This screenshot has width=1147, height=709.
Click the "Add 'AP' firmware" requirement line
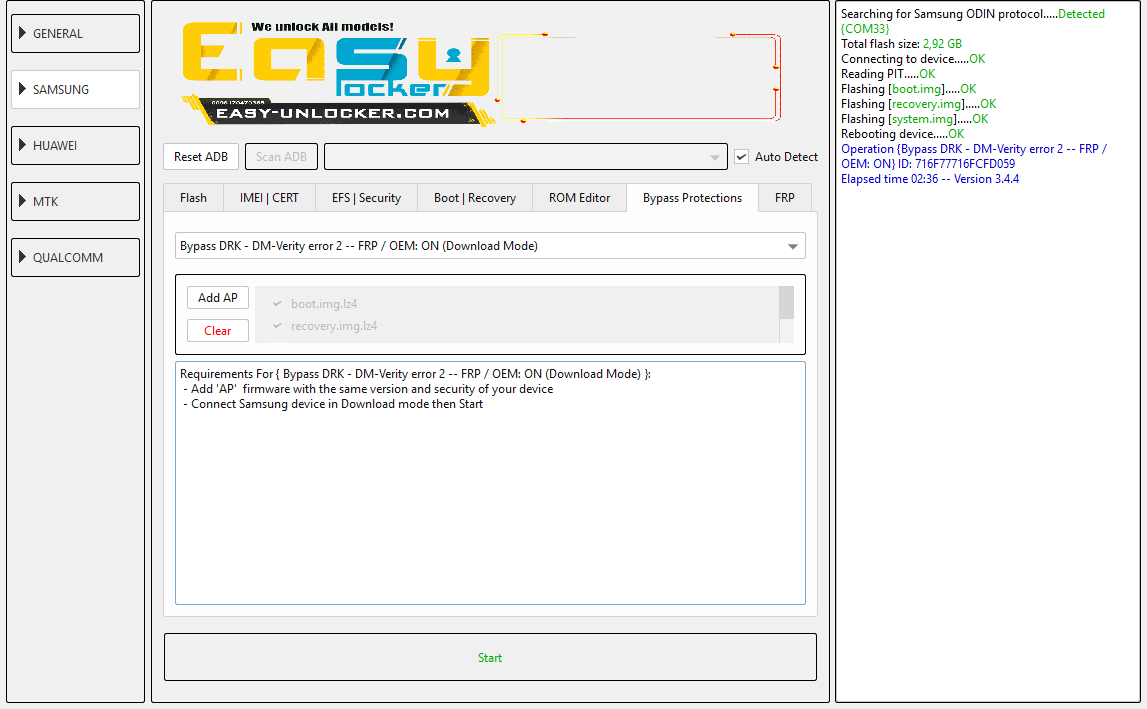coord(369,389)
